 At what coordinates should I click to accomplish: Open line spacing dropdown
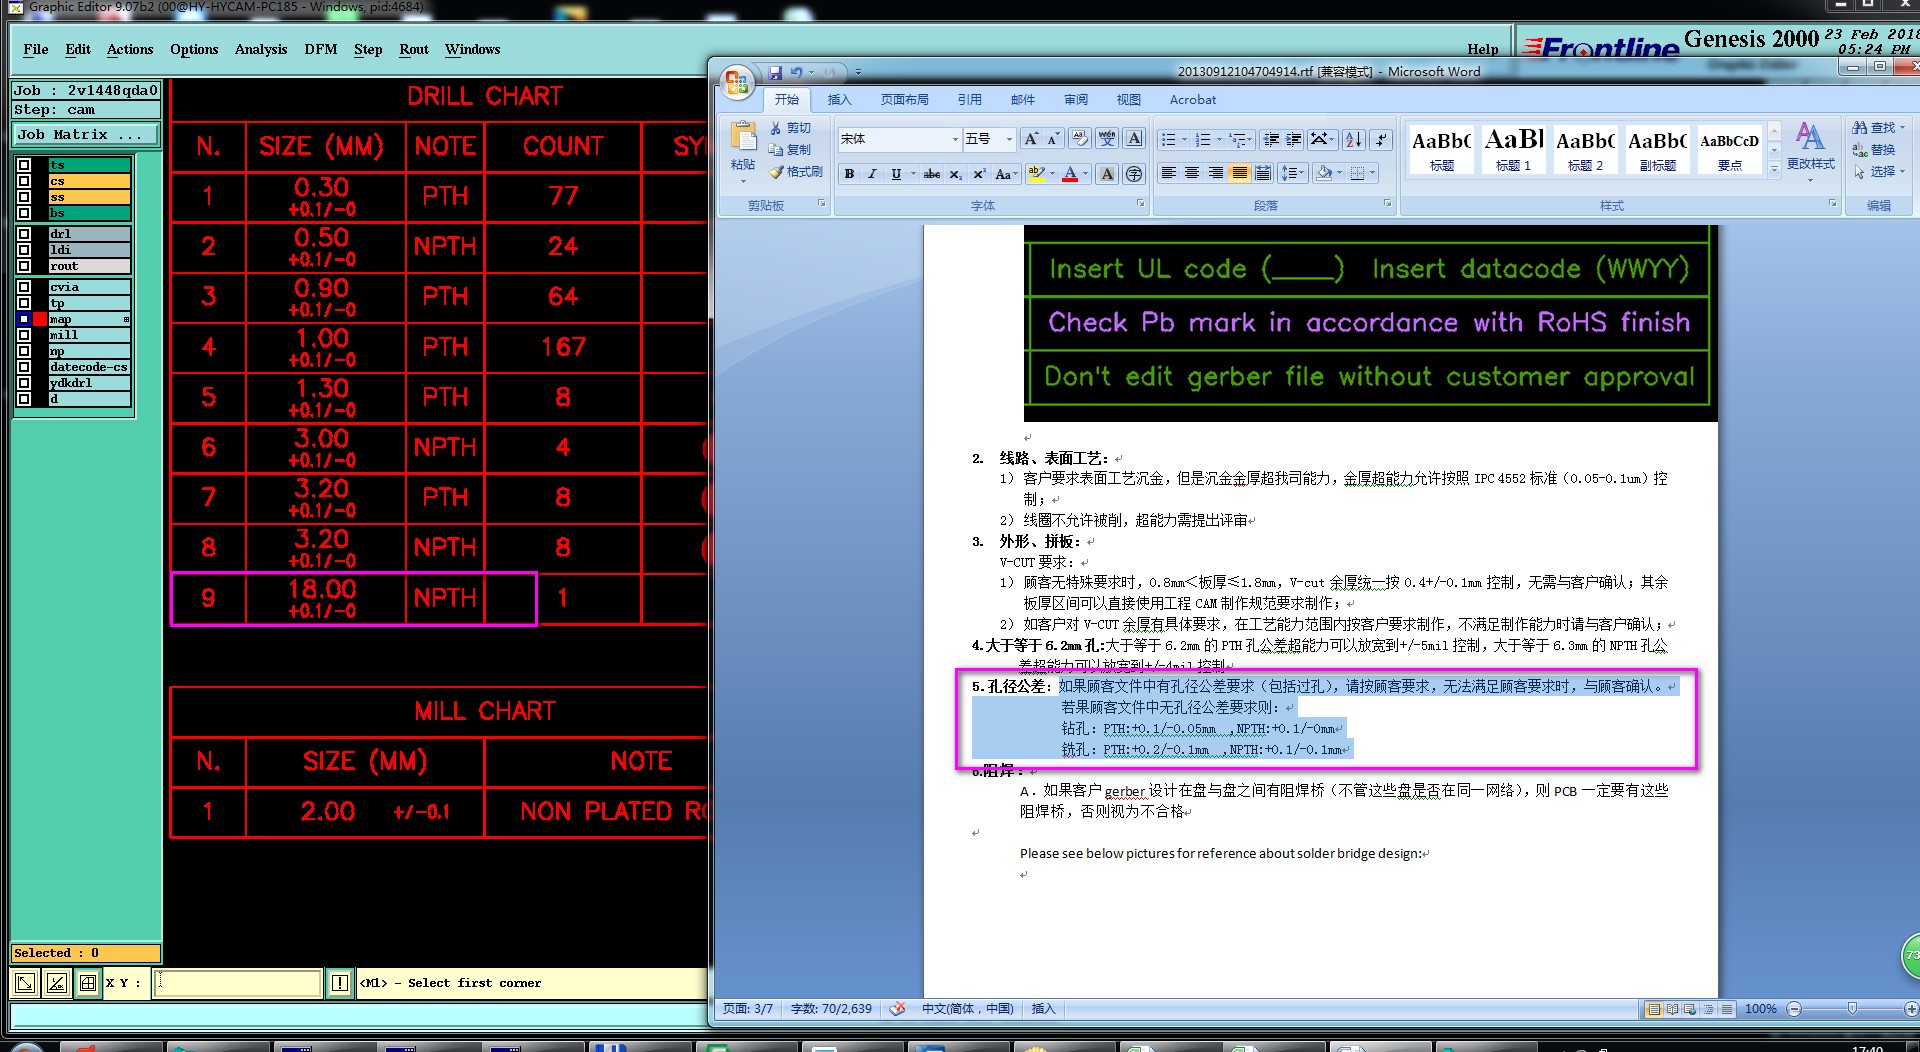1294,173
